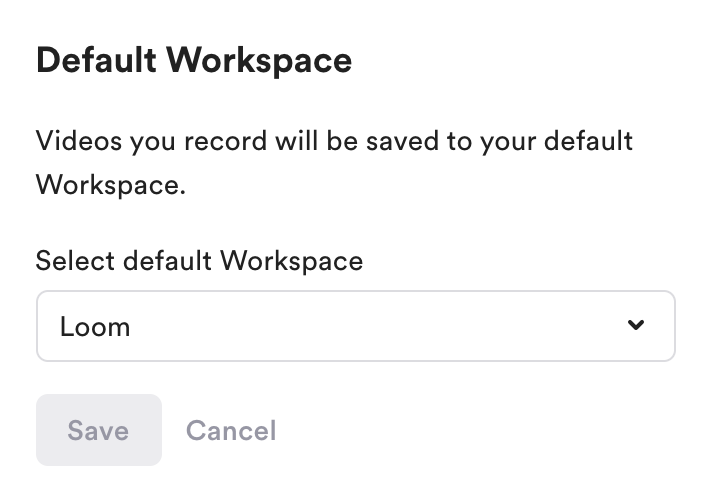The width and height of the screenshot is (708, 494).
Task: Expand the Workspace selector showing Loom
Action: tap(355, 326)
